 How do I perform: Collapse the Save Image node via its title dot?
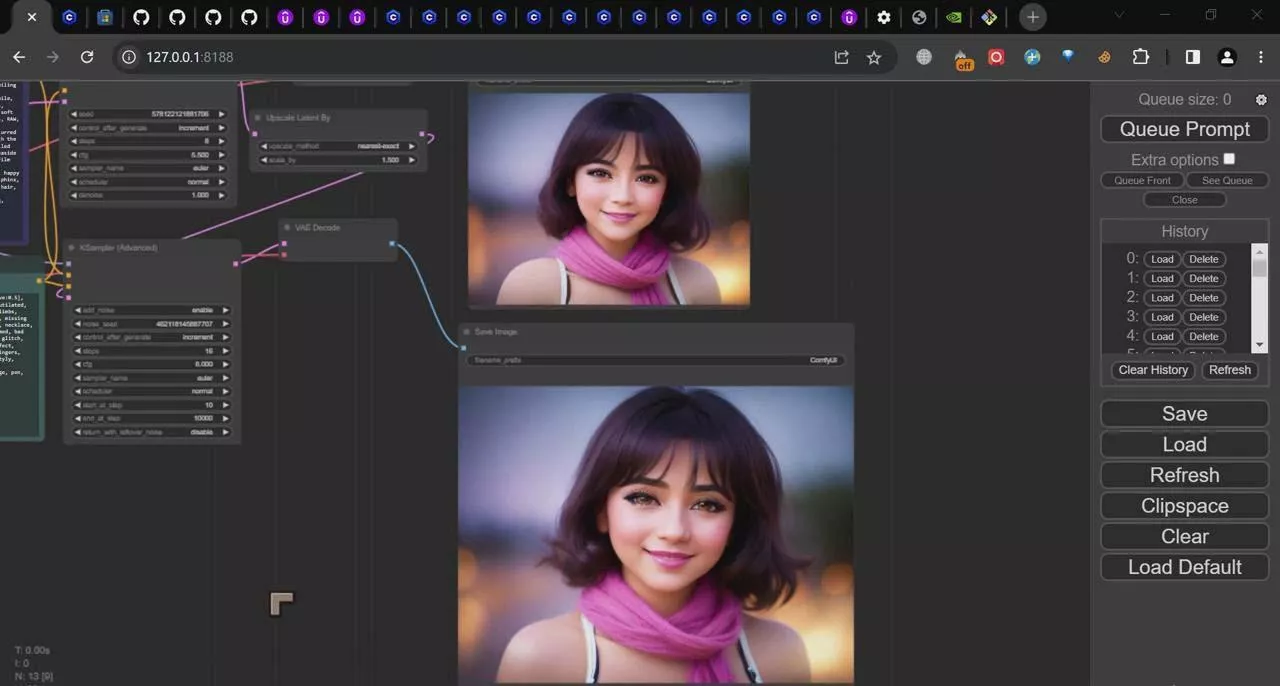467,331
